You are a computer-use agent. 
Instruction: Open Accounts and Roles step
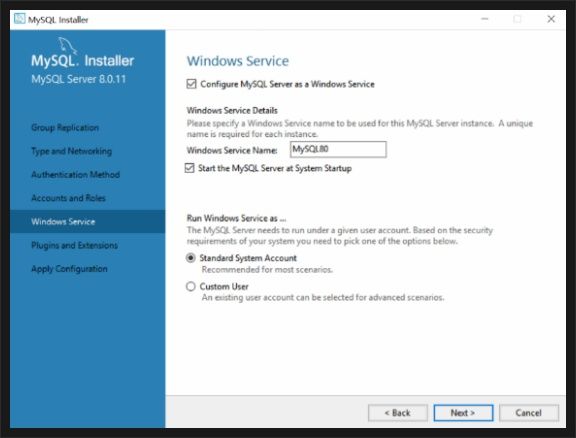coord(68,198)
